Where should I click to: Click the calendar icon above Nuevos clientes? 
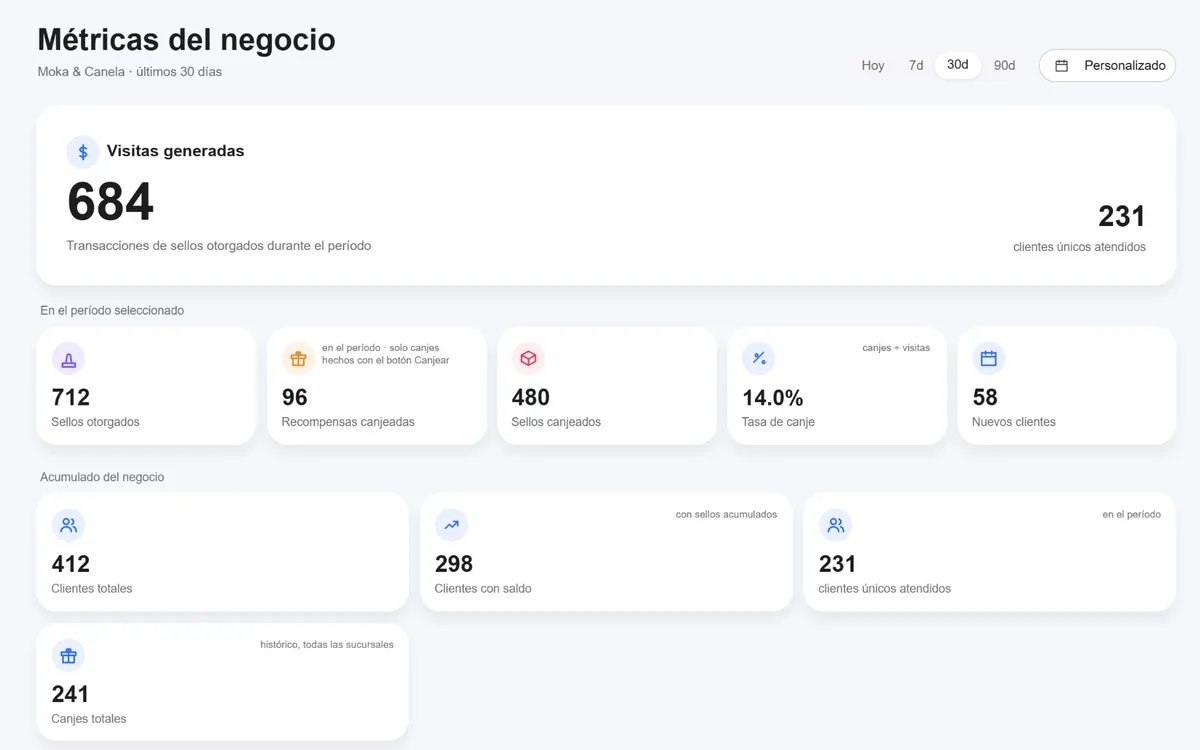pyautogui.click(x=989, y=359)
